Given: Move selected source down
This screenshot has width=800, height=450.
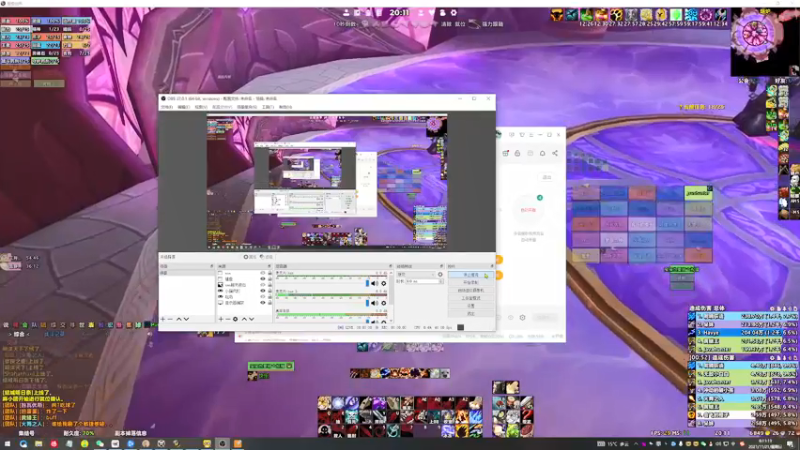Looking at the screenshot, I should (252, 319).
